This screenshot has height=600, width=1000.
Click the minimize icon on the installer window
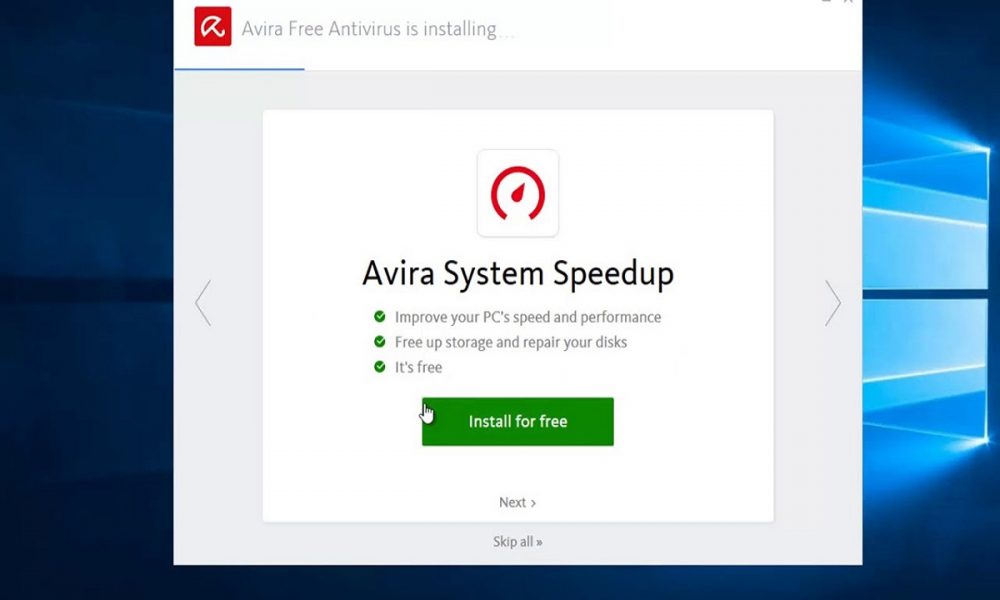point(826,3)
